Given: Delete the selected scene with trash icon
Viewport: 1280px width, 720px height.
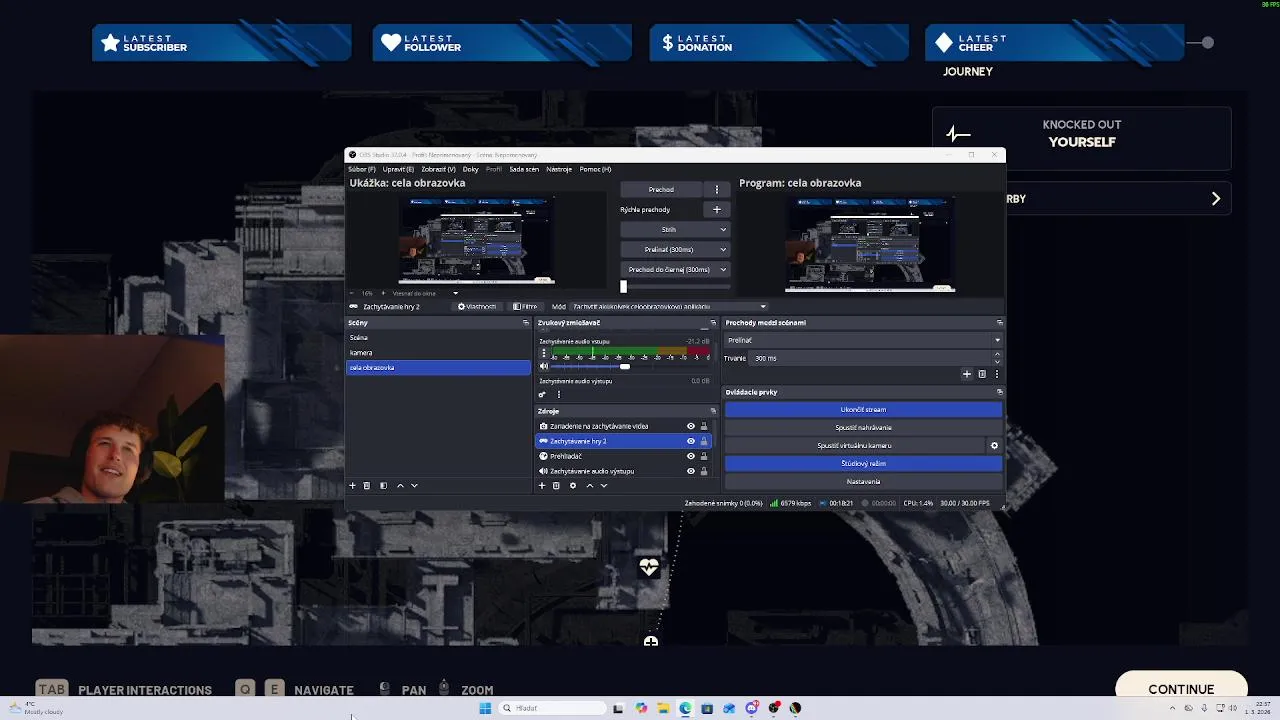Looking at the screenshot, I should pyautogui.click(x=367, y=485).
